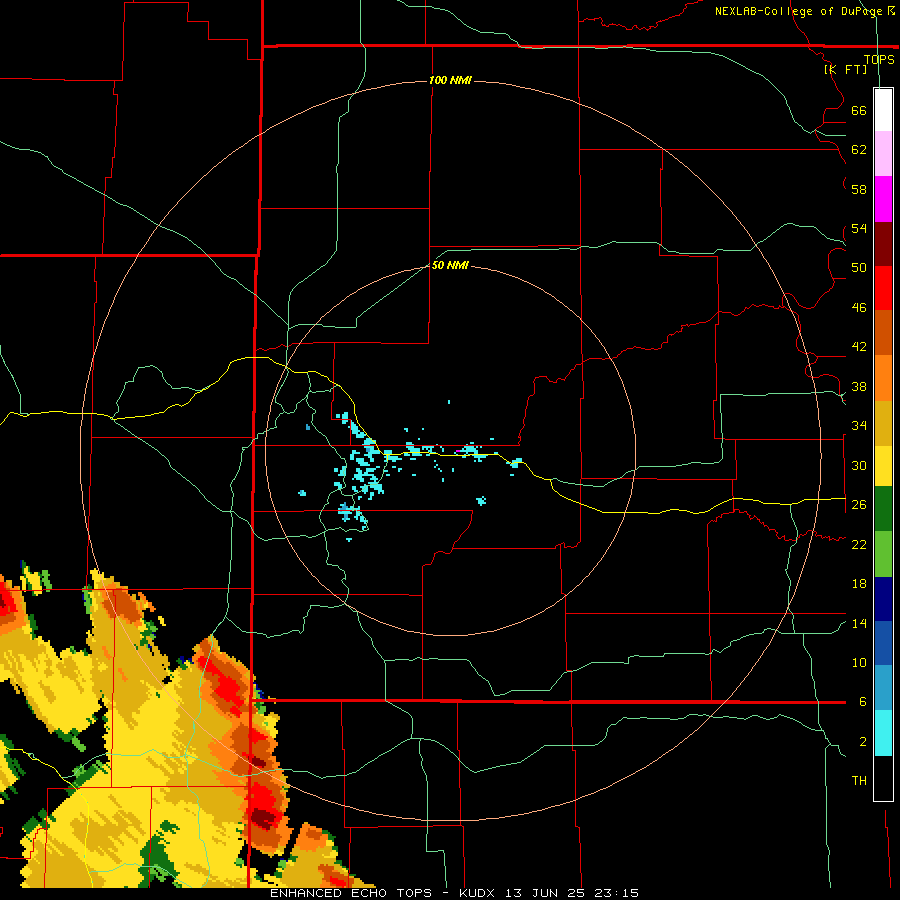Click the 34 legend value
Screen dimensions: 900x900
(x=859, y=425)
